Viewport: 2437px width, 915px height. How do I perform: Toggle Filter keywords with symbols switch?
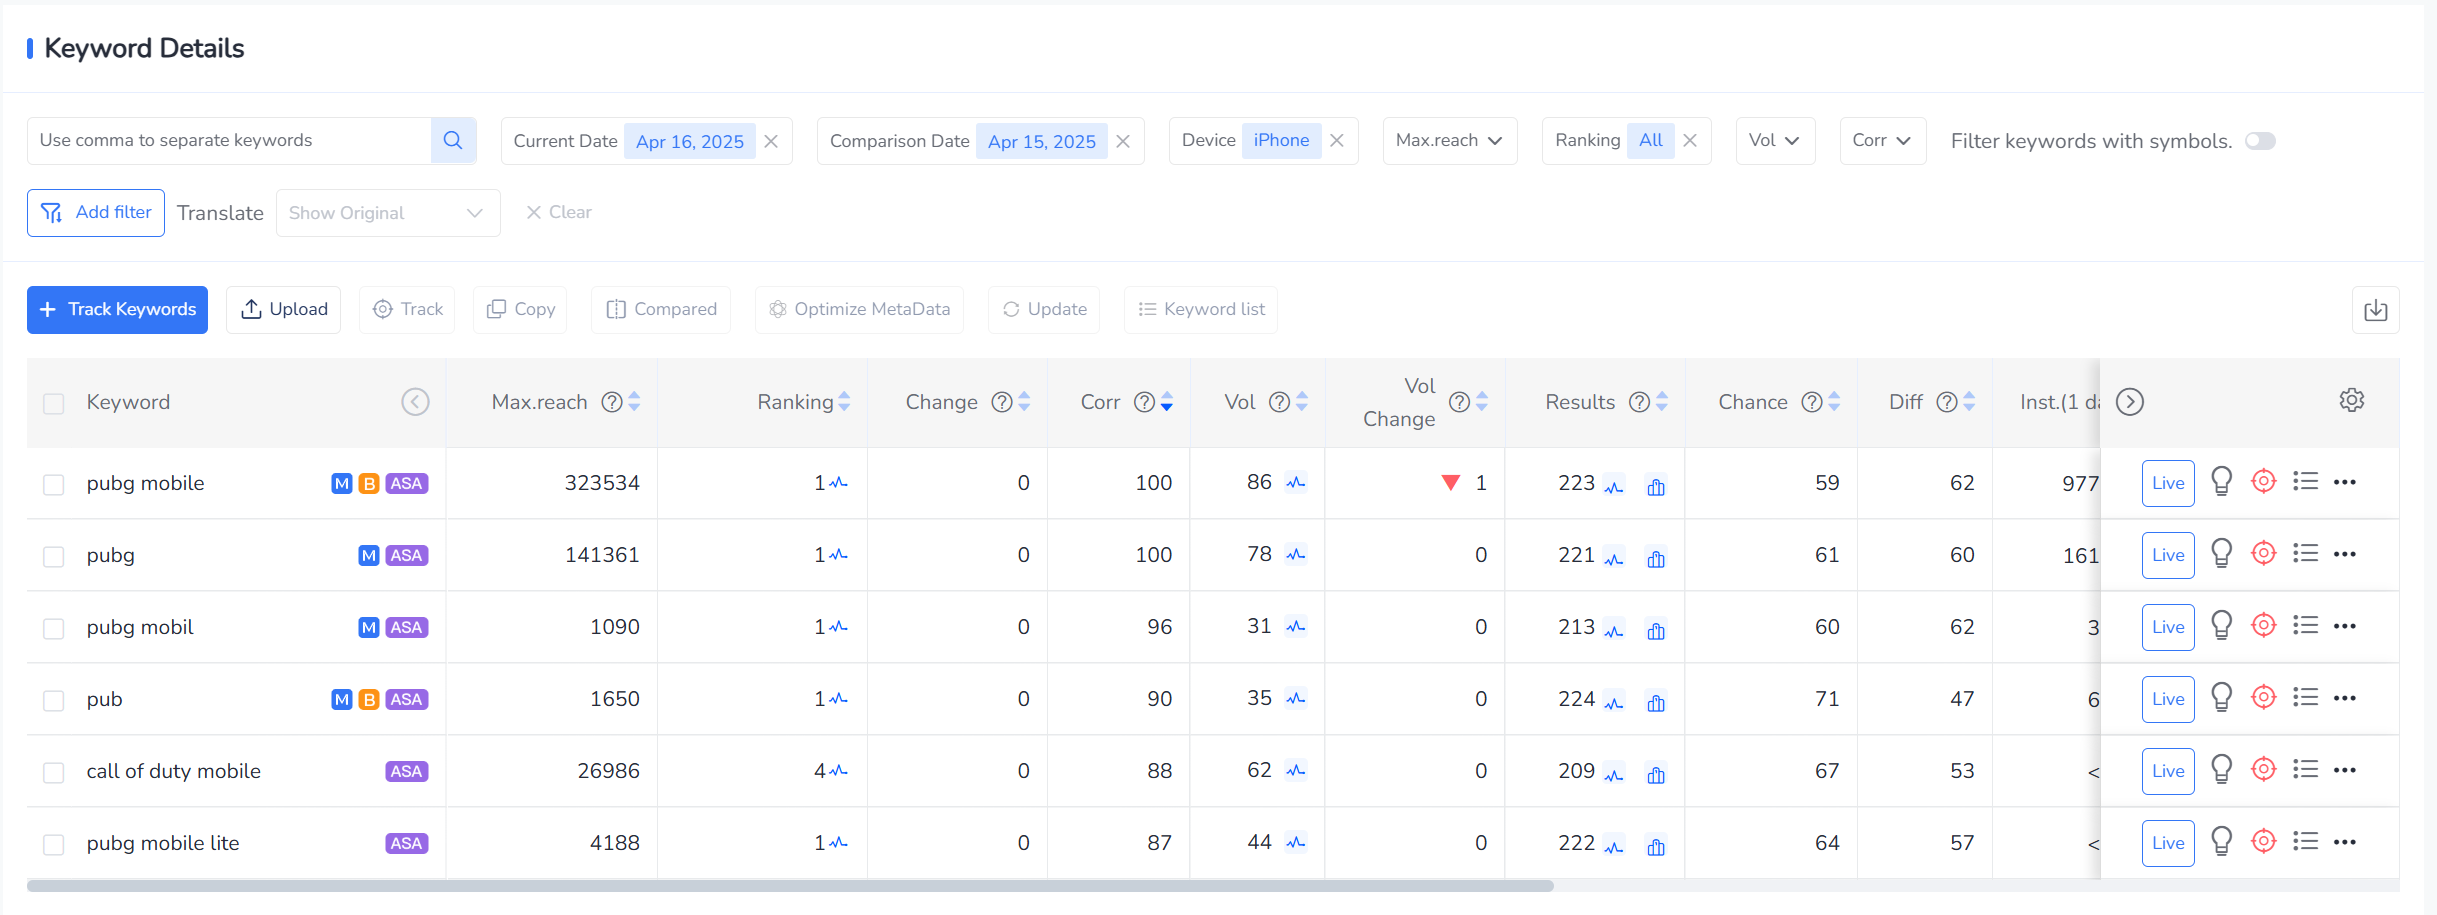point(2259,141)
